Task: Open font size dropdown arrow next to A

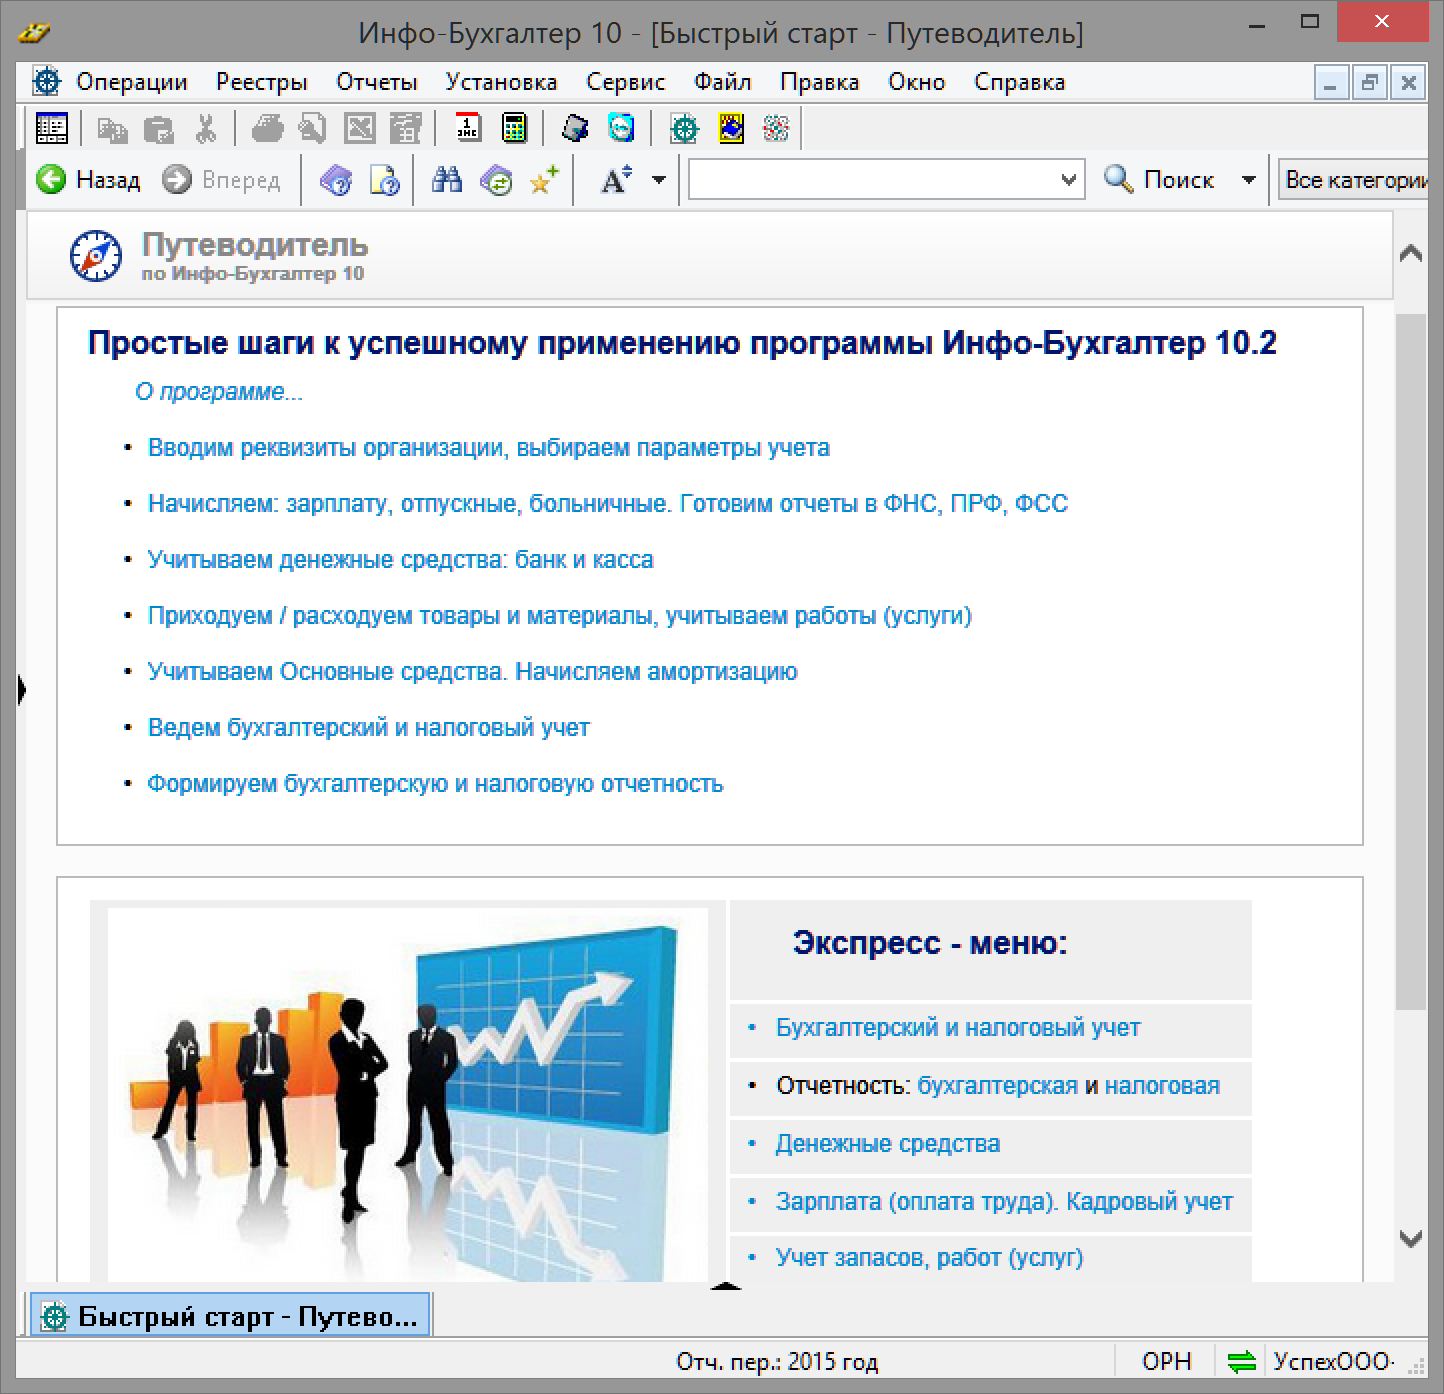Action: point(659,181)
